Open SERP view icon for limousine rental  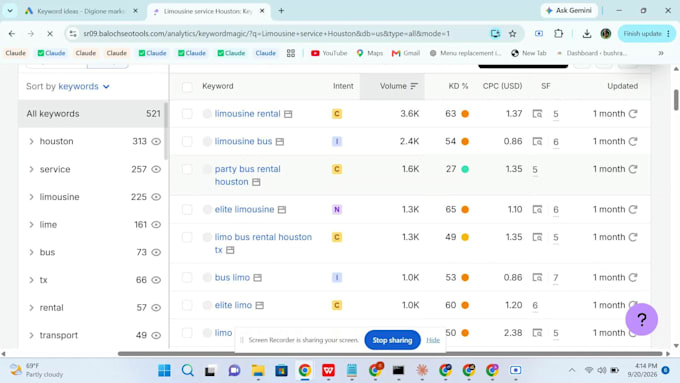(x=537, y=114)
